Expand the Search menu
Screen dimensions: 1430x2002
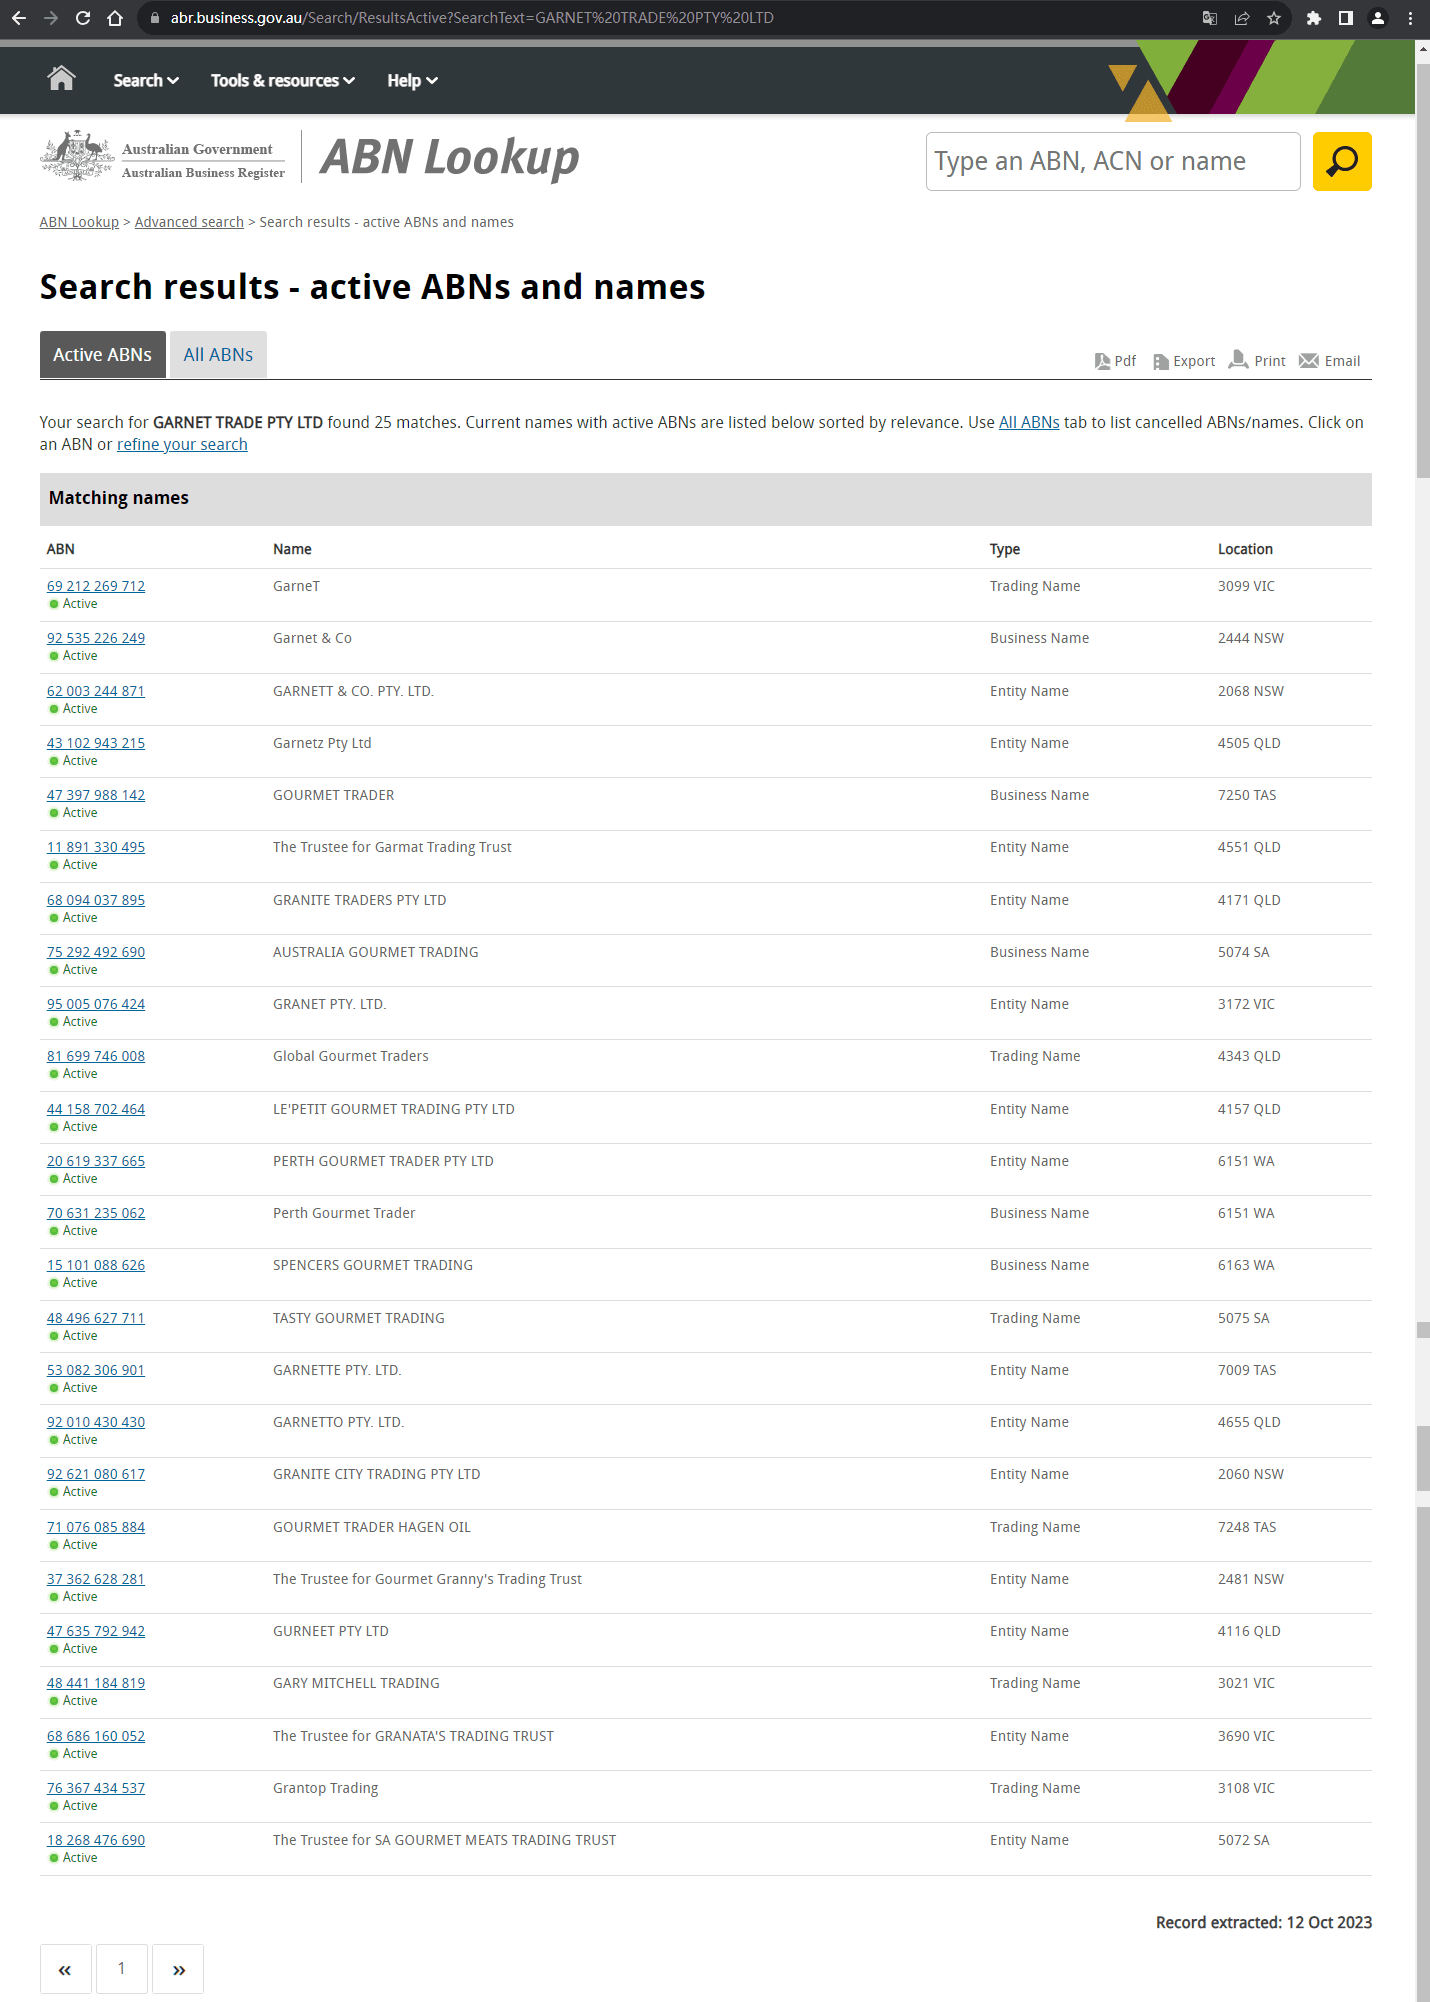tap(146, 80)
